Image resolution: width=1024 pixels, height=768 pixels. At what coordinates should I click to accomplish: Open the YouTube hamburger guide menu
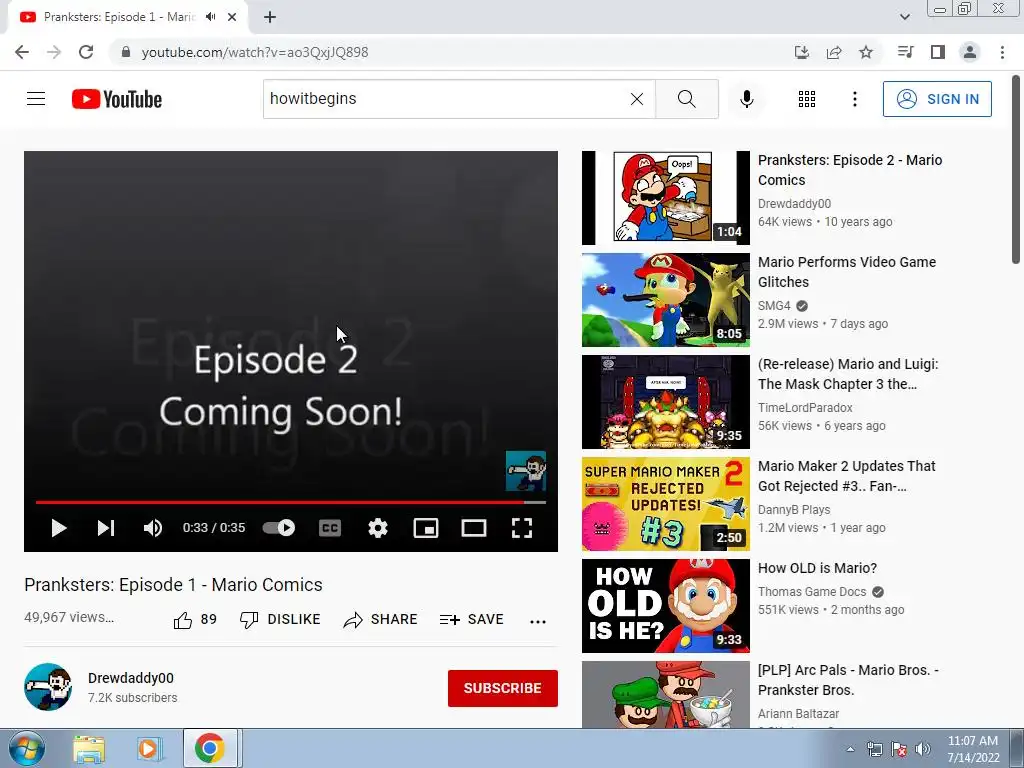pos(36,99)
